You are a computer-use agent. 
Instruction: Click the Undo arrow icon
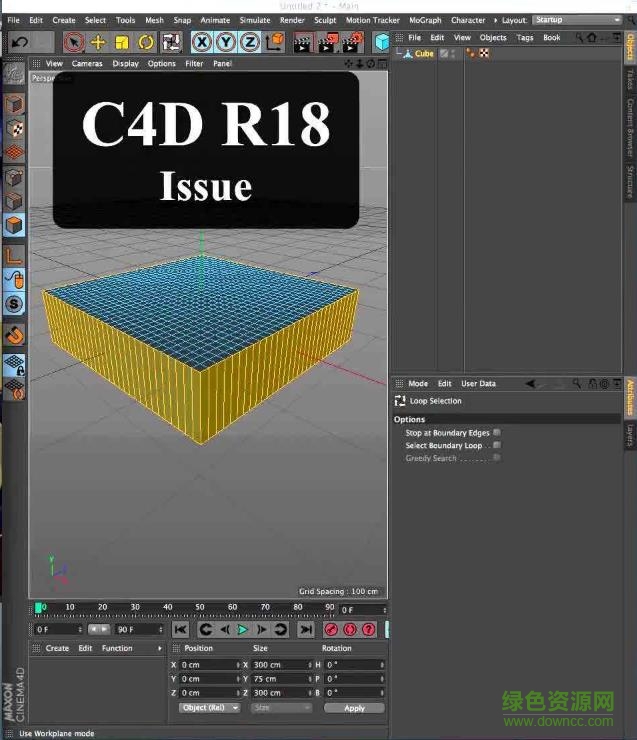tap(19, 42)
